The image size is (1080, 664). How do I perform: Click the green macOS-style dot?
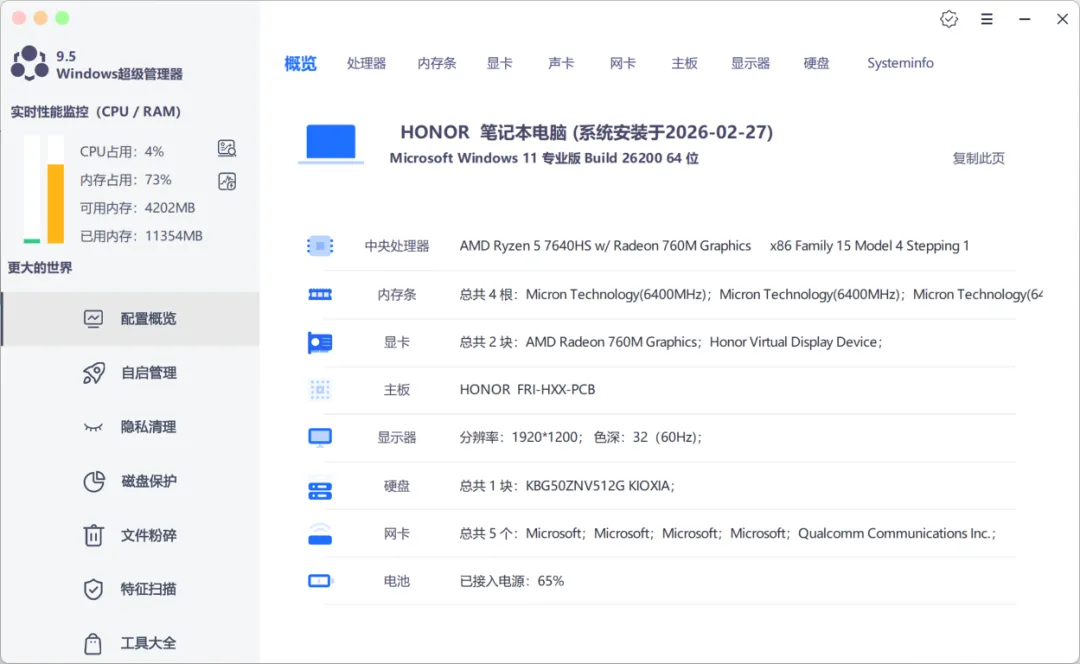[x=62, y=18]
